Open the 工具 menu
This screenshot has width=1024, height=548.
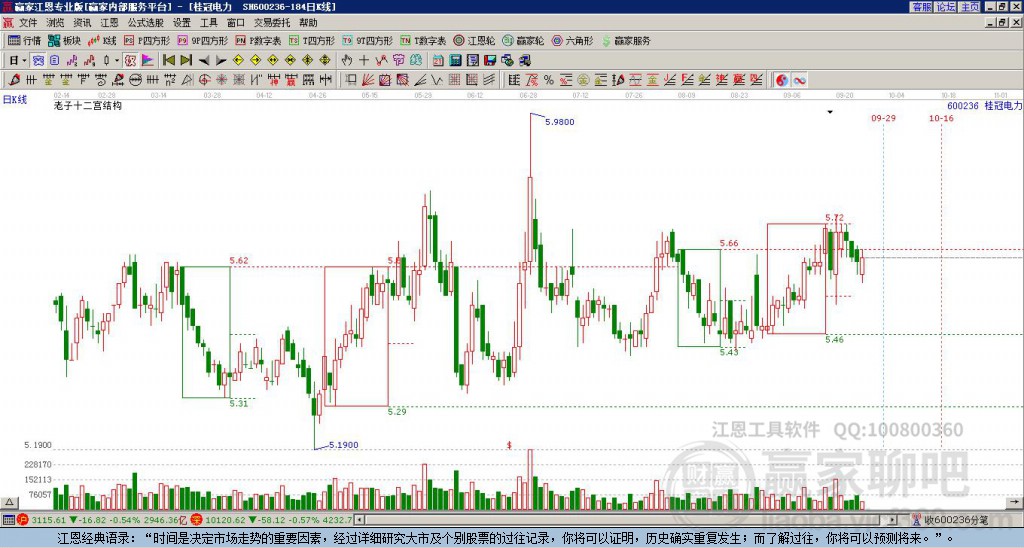[208, 23]
